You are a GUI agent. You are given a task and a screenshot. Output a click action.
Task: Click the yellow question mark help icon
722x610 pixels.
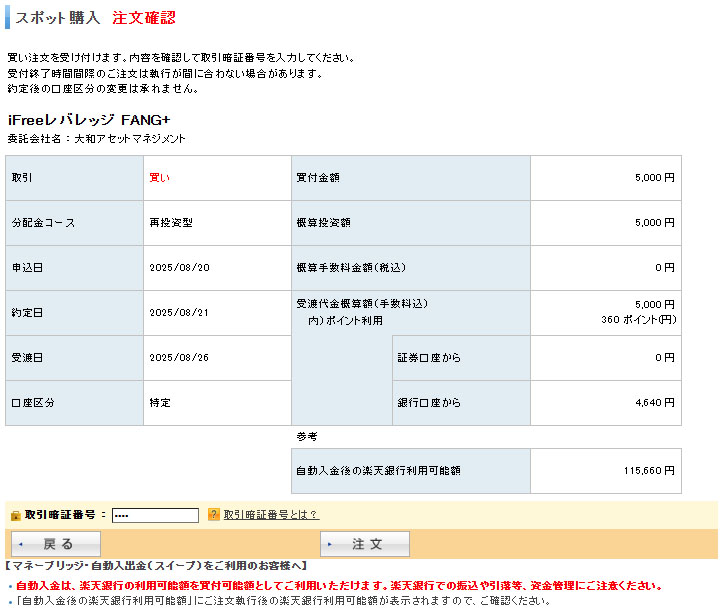(x=213, y=515)
